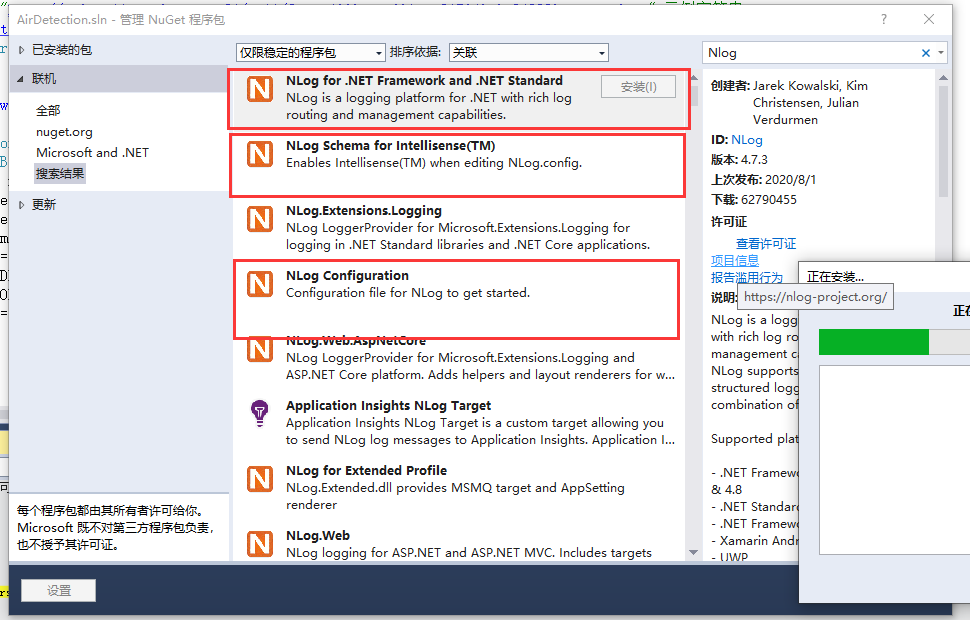Click the NLog.Web.AspNetCore package icon
970x620 pixels.
tap(260, 350)
